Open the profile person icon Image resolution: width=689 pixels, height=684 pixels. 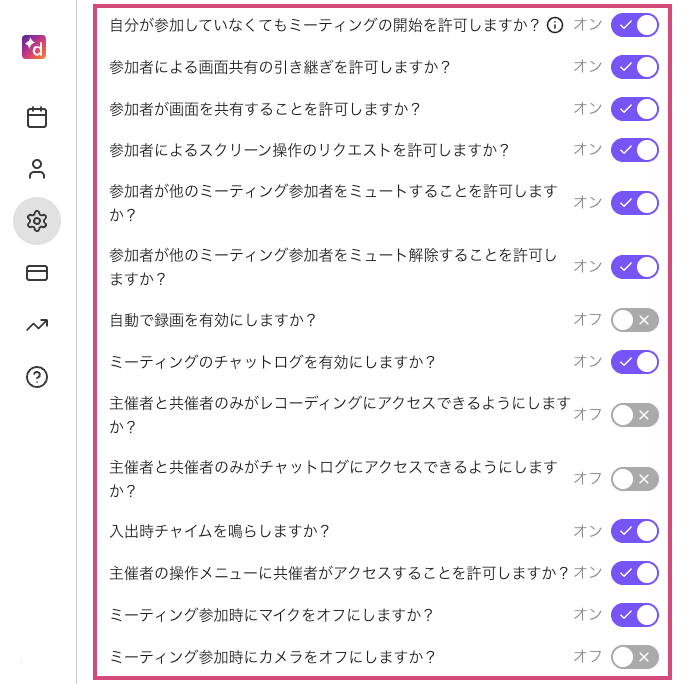37,169
